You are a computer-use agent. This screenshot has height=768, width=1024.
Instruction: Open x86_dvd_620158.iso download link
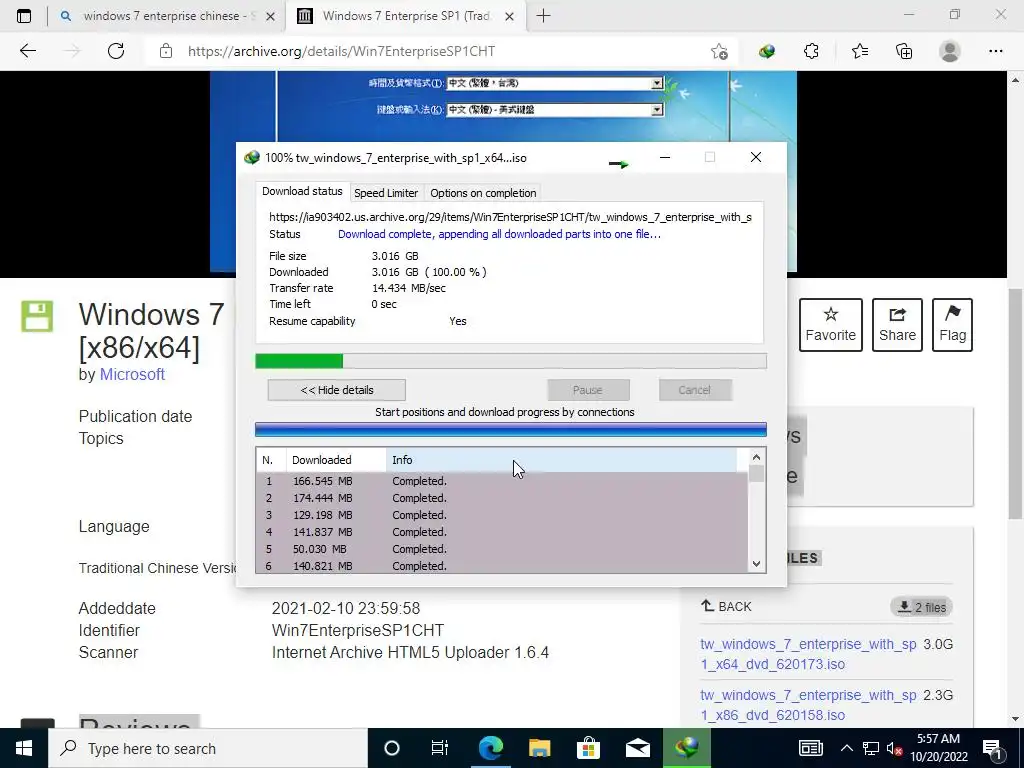point(808,705)
